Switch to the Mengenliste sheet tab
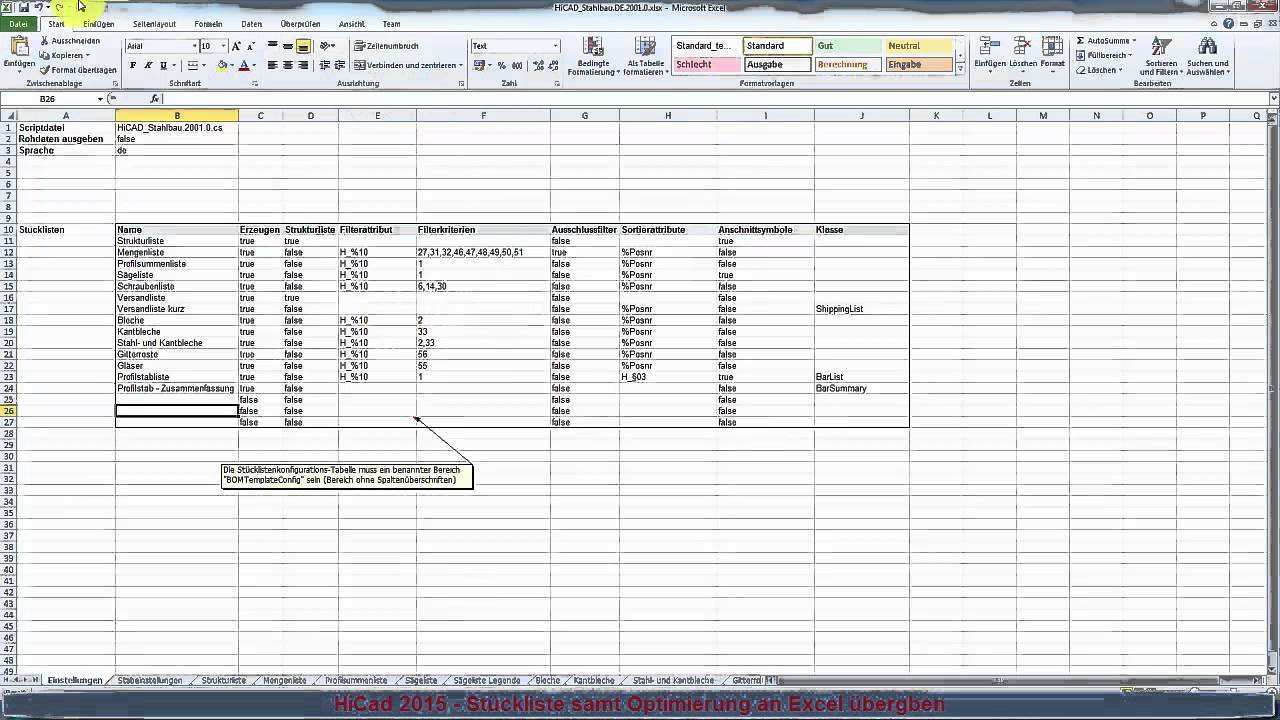 (x=285, y=680)
